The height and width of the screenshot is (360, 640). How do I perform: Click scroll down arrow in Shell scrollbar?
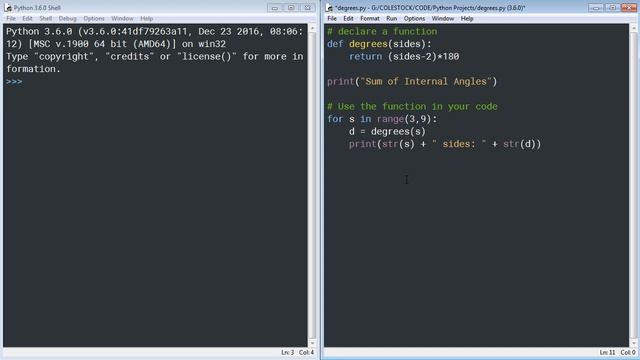[312, 343]
